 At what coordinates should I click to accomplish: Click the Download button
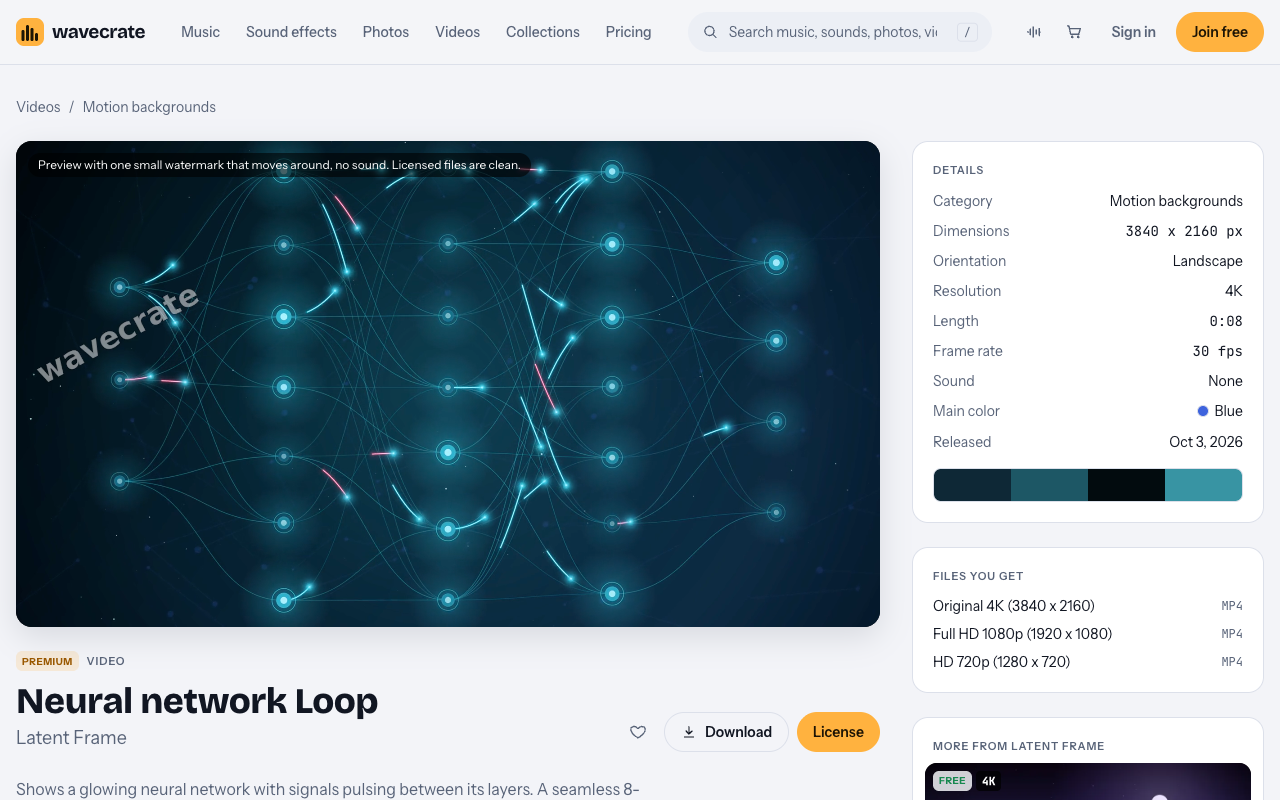pyautogui.click(x=727, y=732)
